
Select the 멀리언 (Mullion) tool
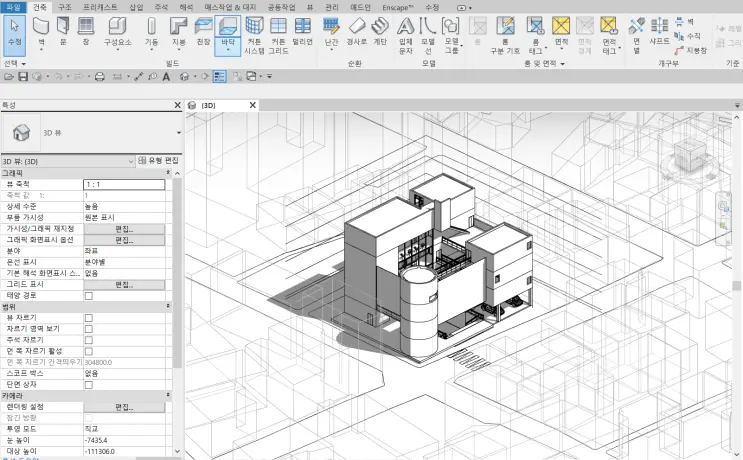(302, 32)
